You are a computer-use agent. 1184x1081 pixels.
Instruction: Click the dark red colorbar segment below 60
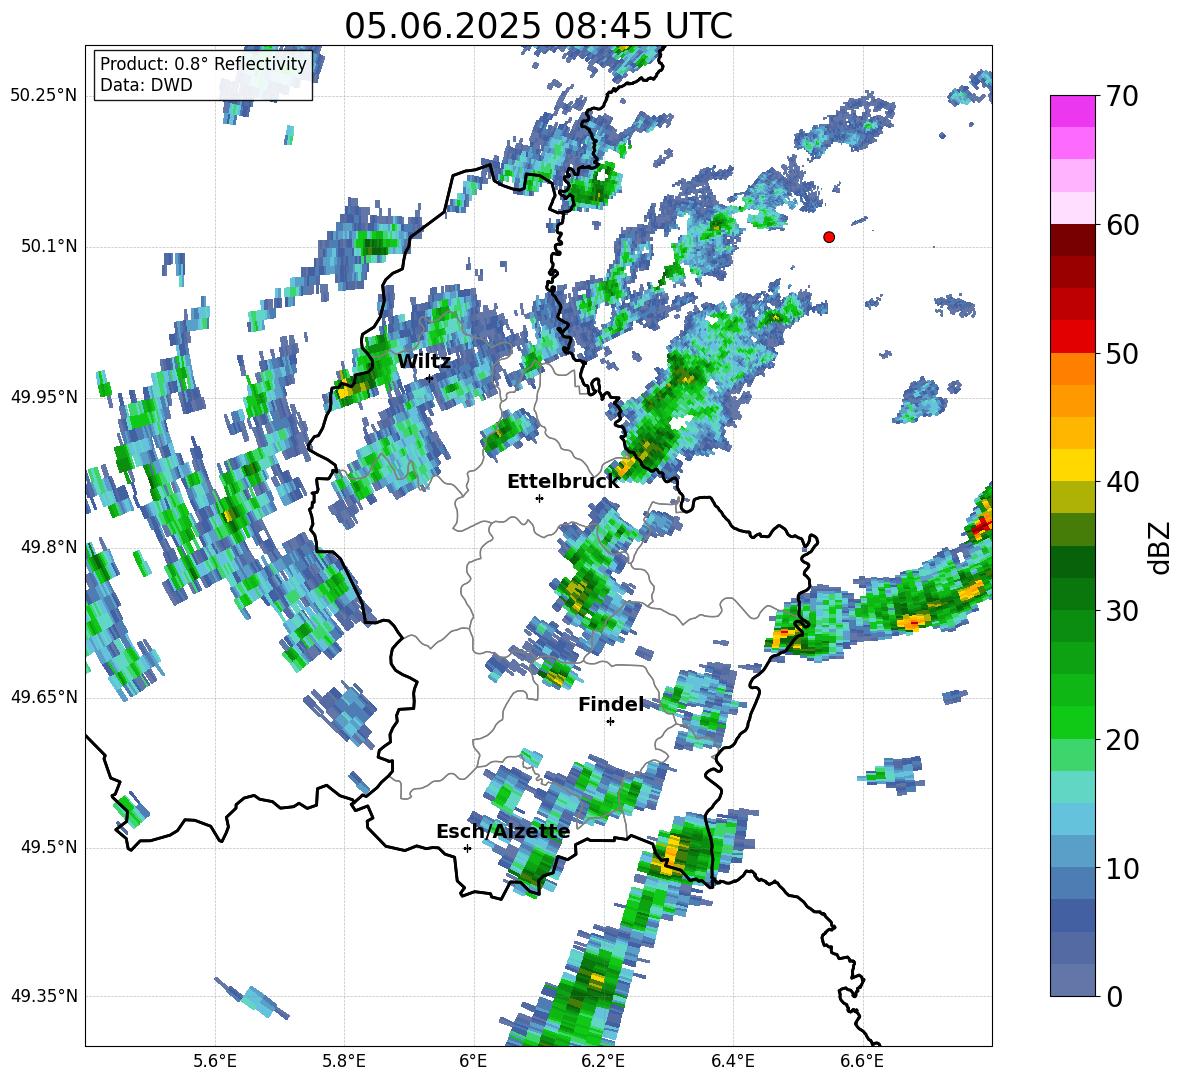(x=1072, y=240)
